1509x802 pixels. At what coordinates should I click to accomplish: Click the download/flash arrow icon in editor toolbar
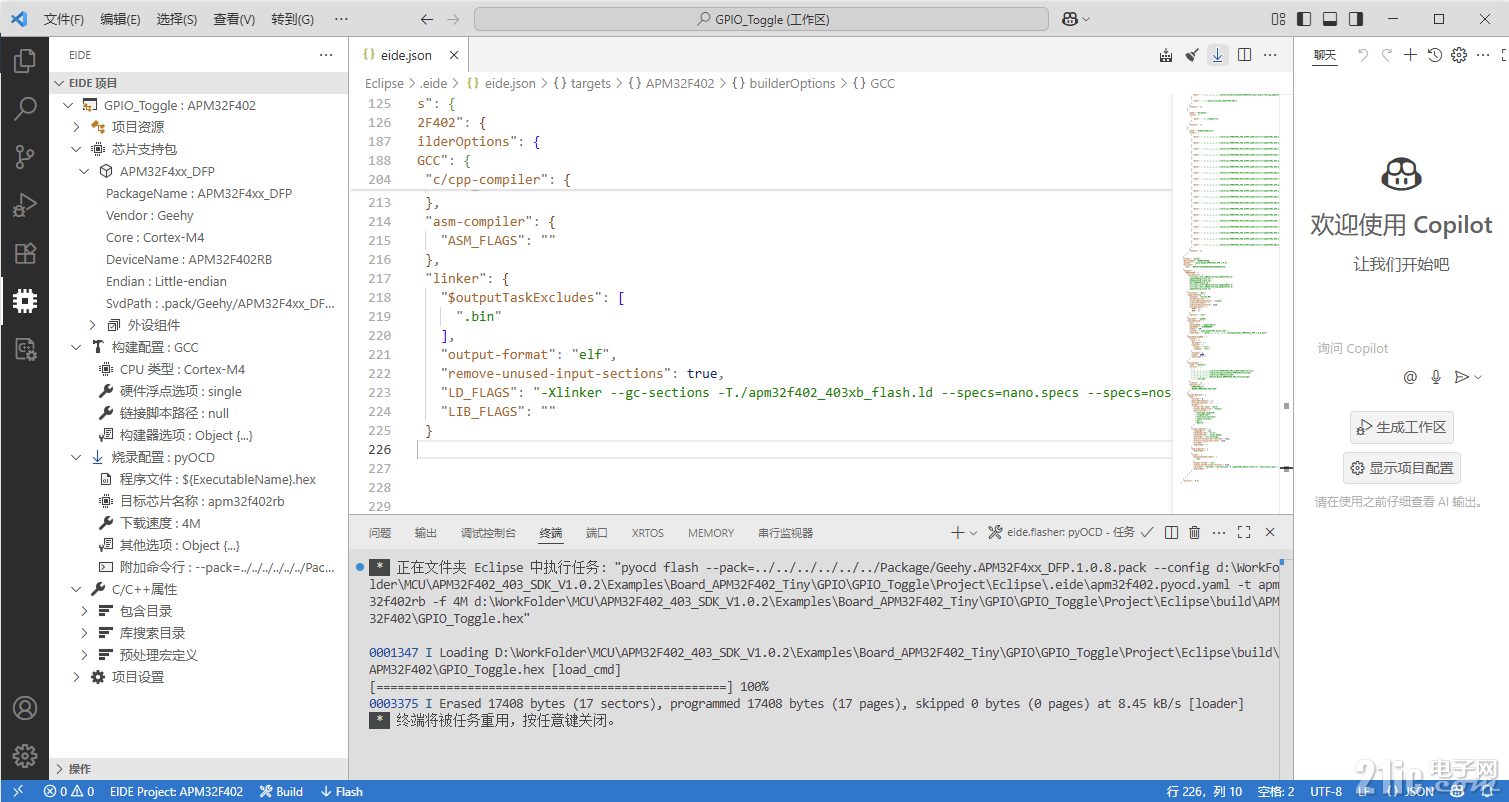[x=1218, y=55]
